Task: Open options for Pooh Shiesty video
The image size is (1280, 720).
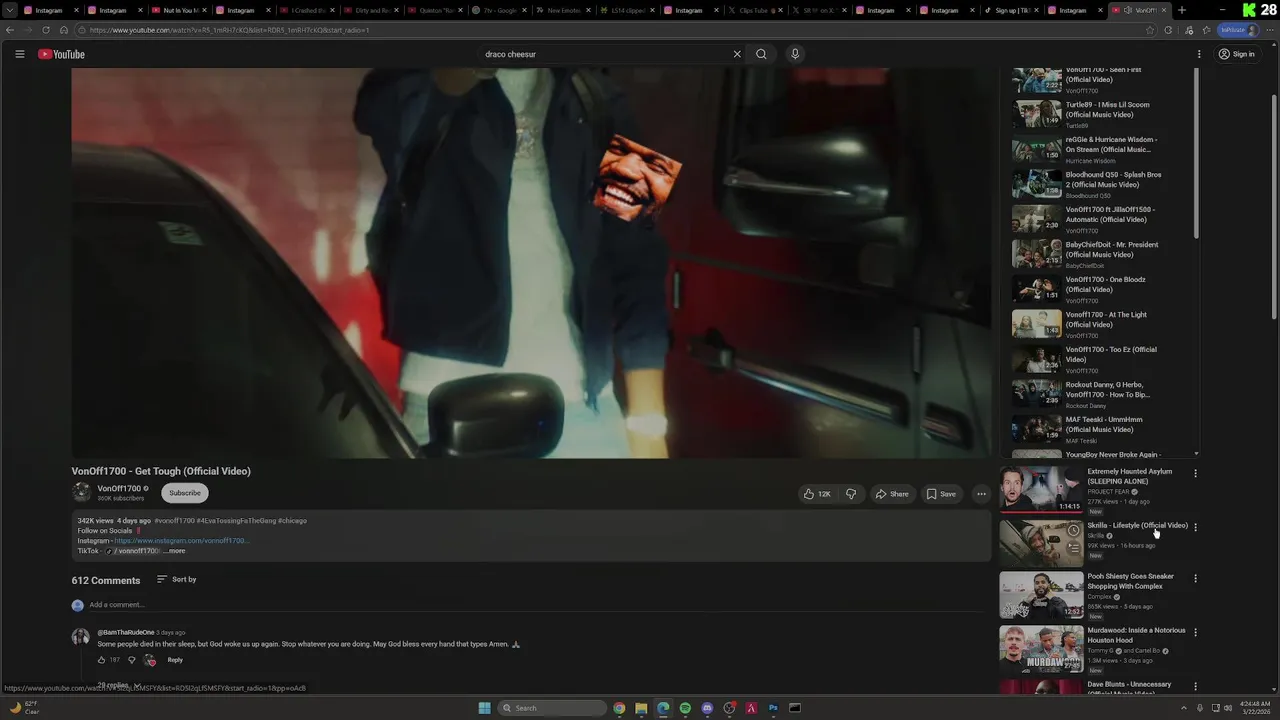Action: (x=1195, y=578)
